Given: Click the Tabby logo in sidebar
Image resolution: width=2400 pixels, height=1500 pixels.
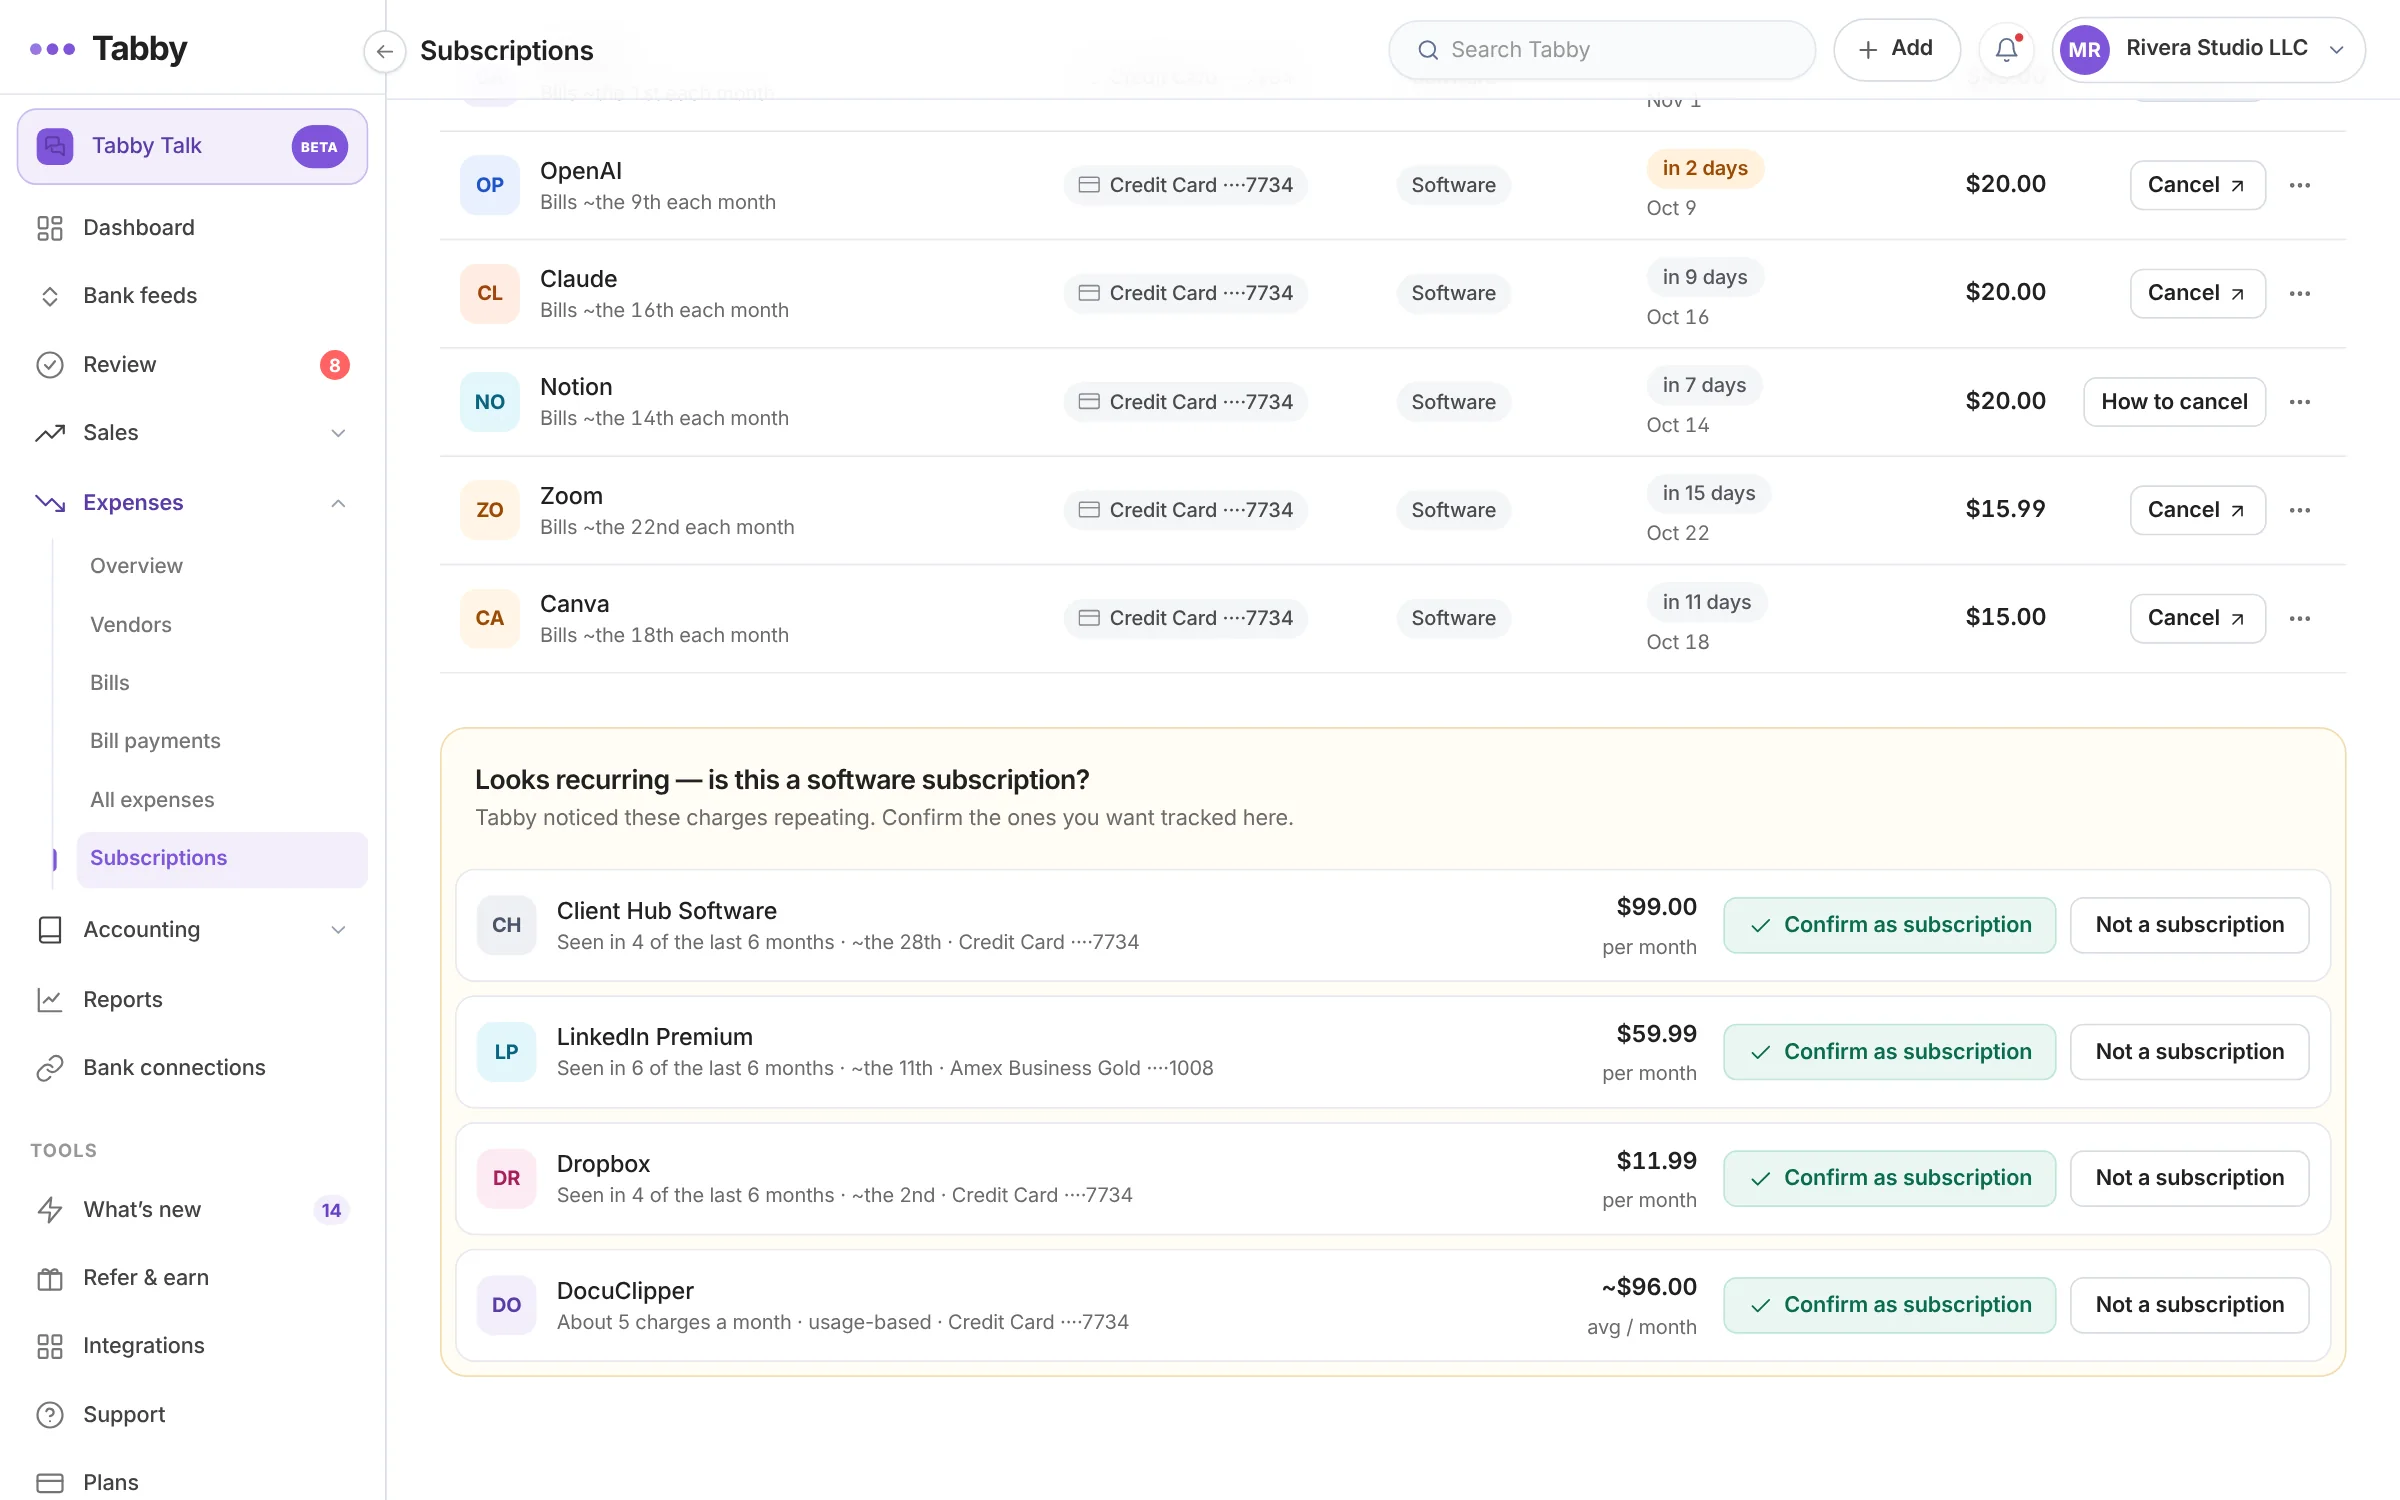Looking at the screenshot, I should pyautogui.click(x=108, y=48).
